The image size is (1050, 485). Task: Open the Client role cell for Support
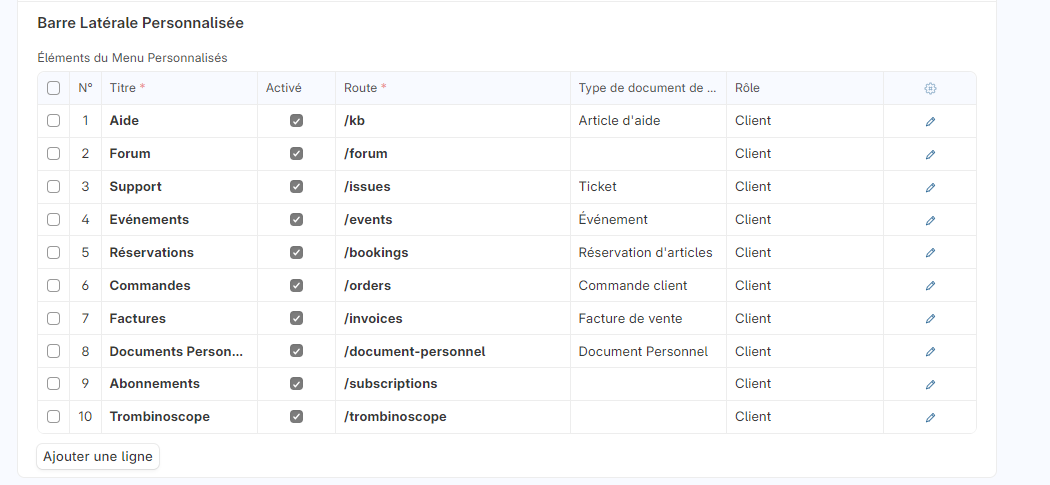(803, 187)
